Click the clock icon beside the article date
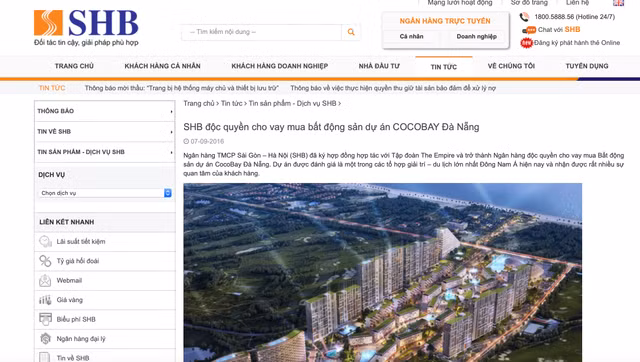640x362 pixels. coord(186,142)
